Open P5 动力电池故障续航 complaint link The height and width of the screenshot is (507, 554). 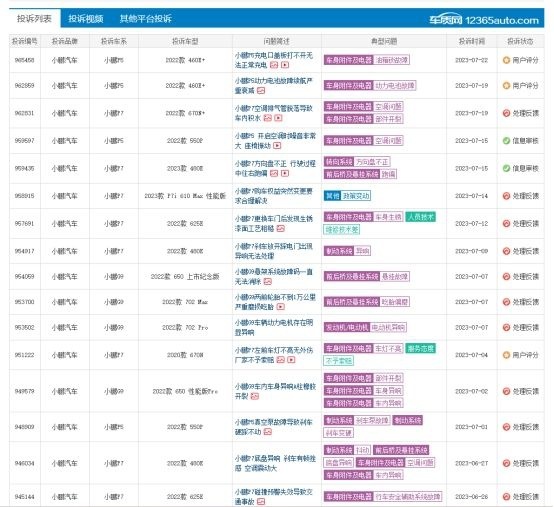click(274, 86)
